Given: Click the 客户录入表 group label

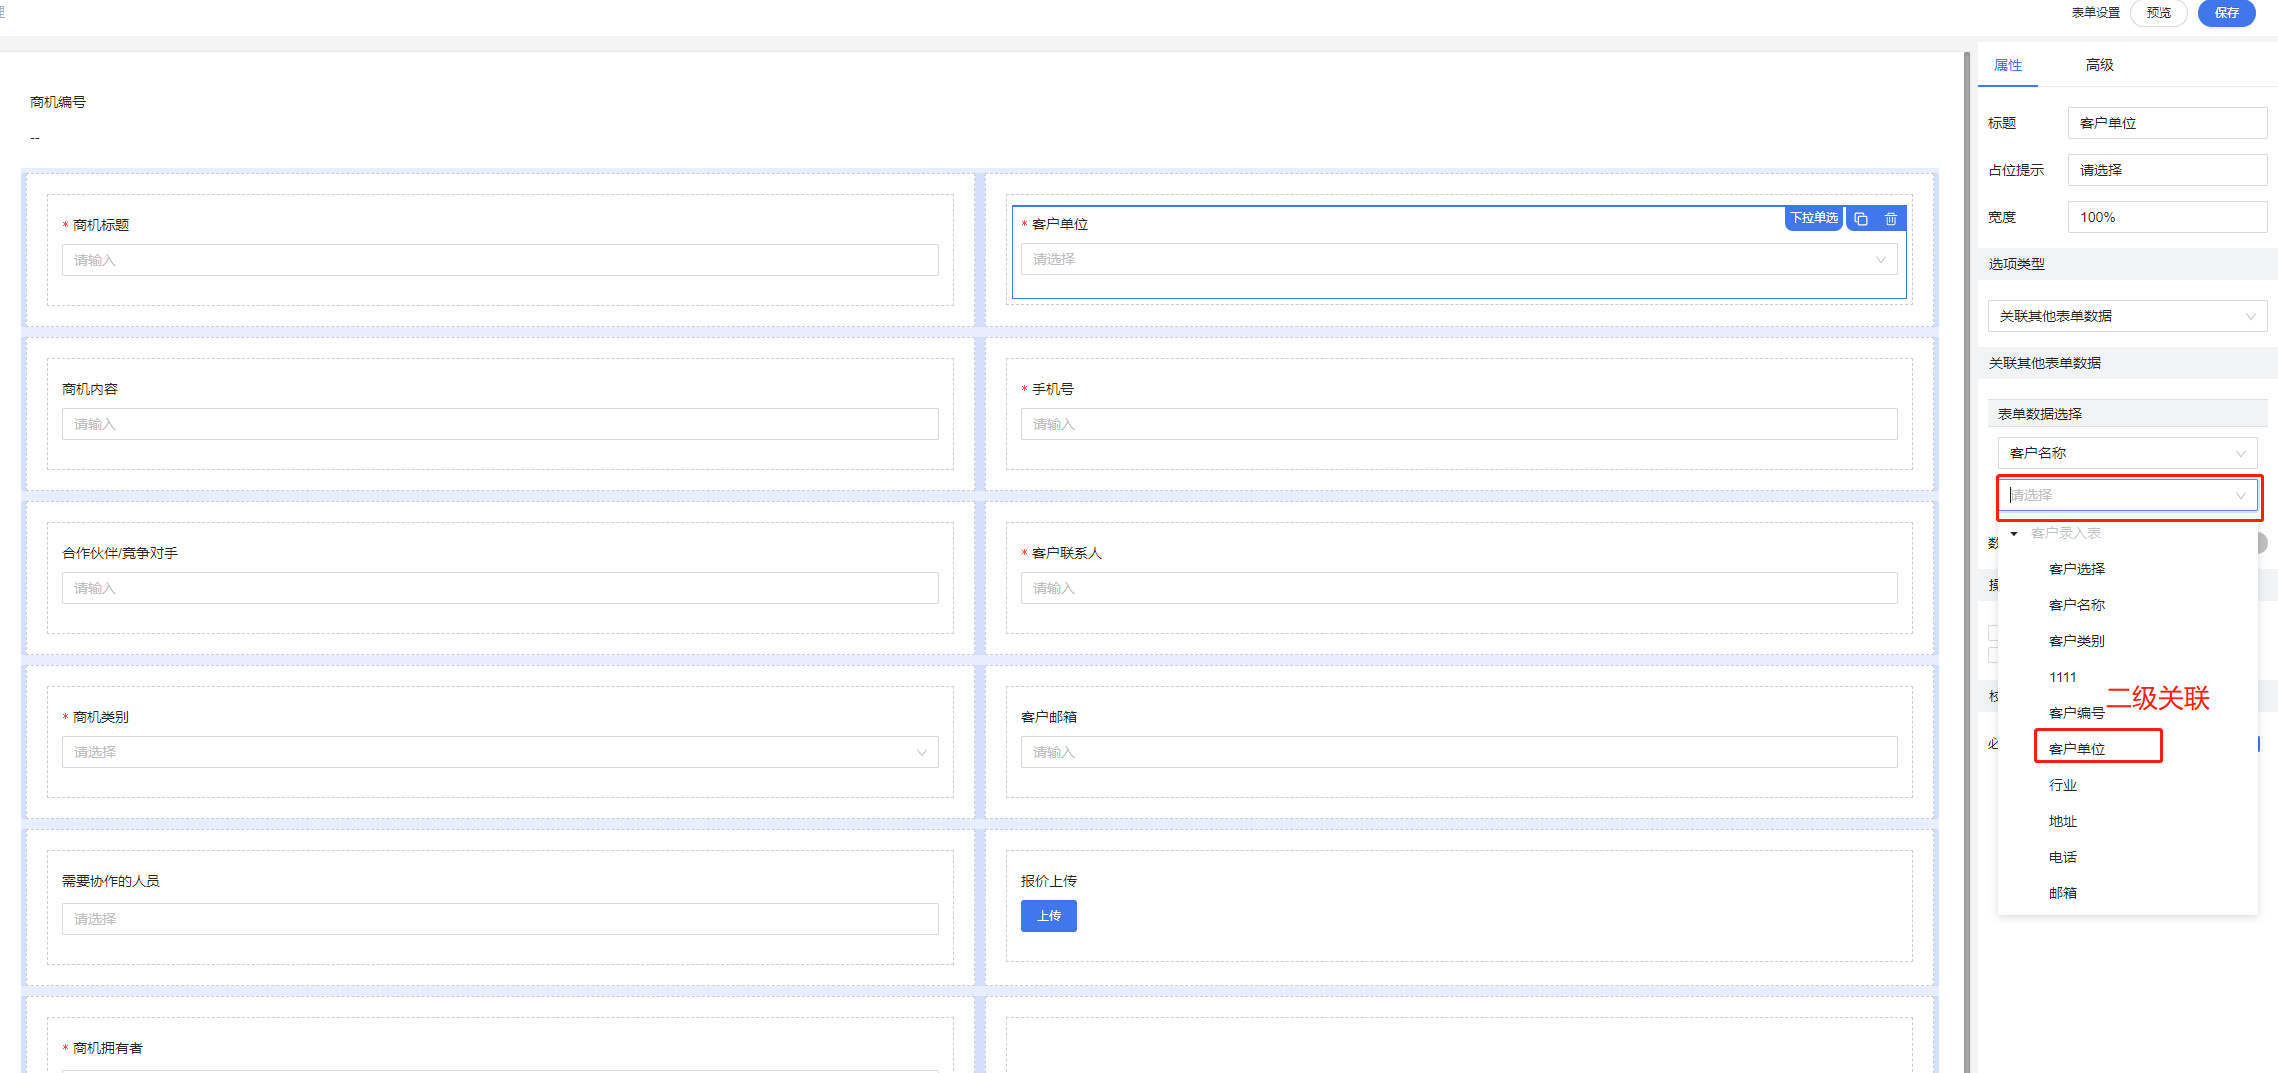Looking at the screenshot, I should [2066, 533].
